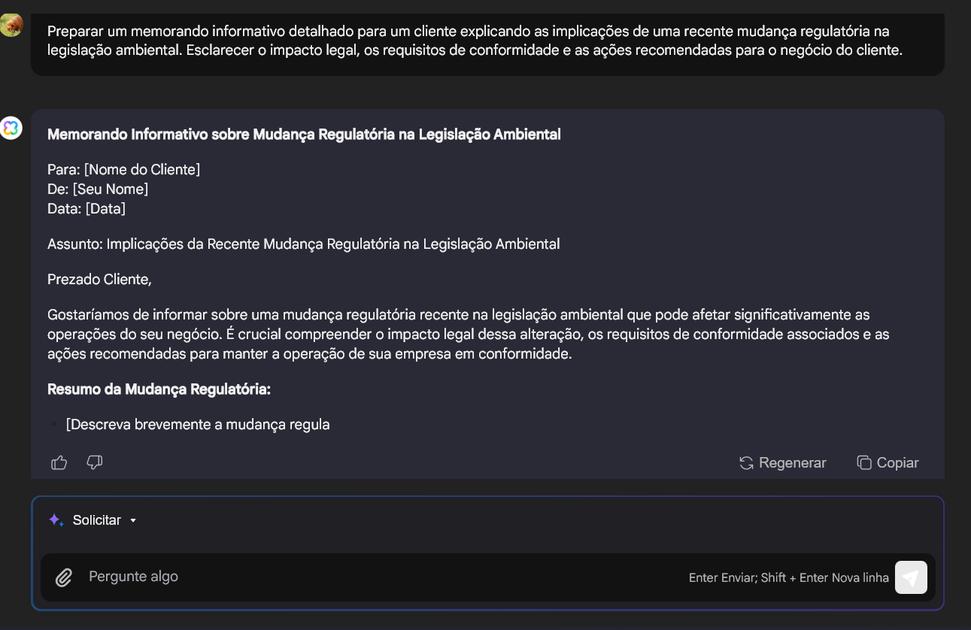Click the user prompt 'Preparar um memorando informativo'
Viewport: 971px width, 630px height.
coord(475,40)
